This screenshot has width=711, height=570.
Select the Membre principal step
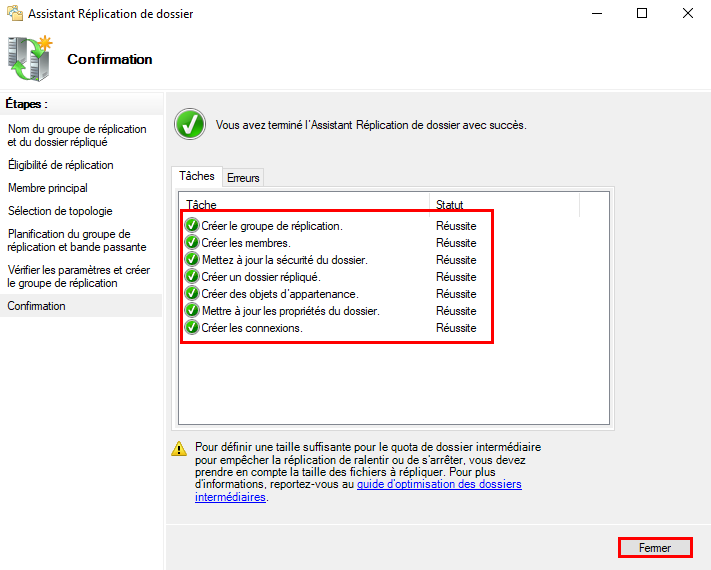pos(48,188)
